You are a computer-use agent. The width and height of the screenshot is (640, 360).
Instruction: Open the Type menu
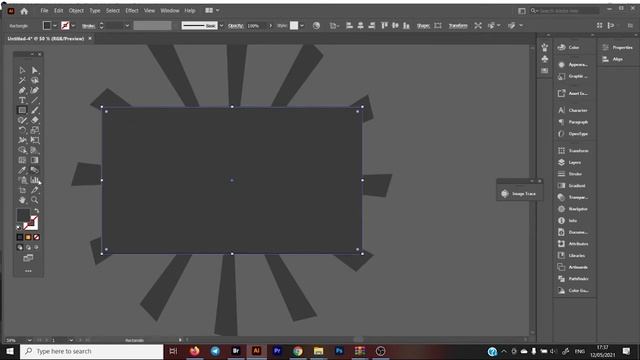(95, 11)
